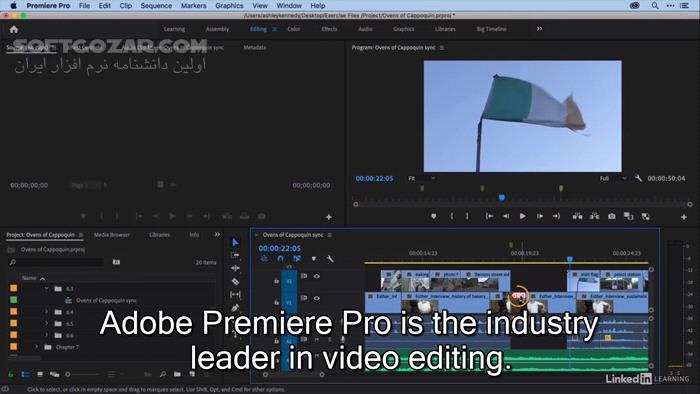Image resolution: width=700 pixels, height=394 pixels.
Task: Open Program monitor Fit zoom dropdown
Action: (421, 178)
